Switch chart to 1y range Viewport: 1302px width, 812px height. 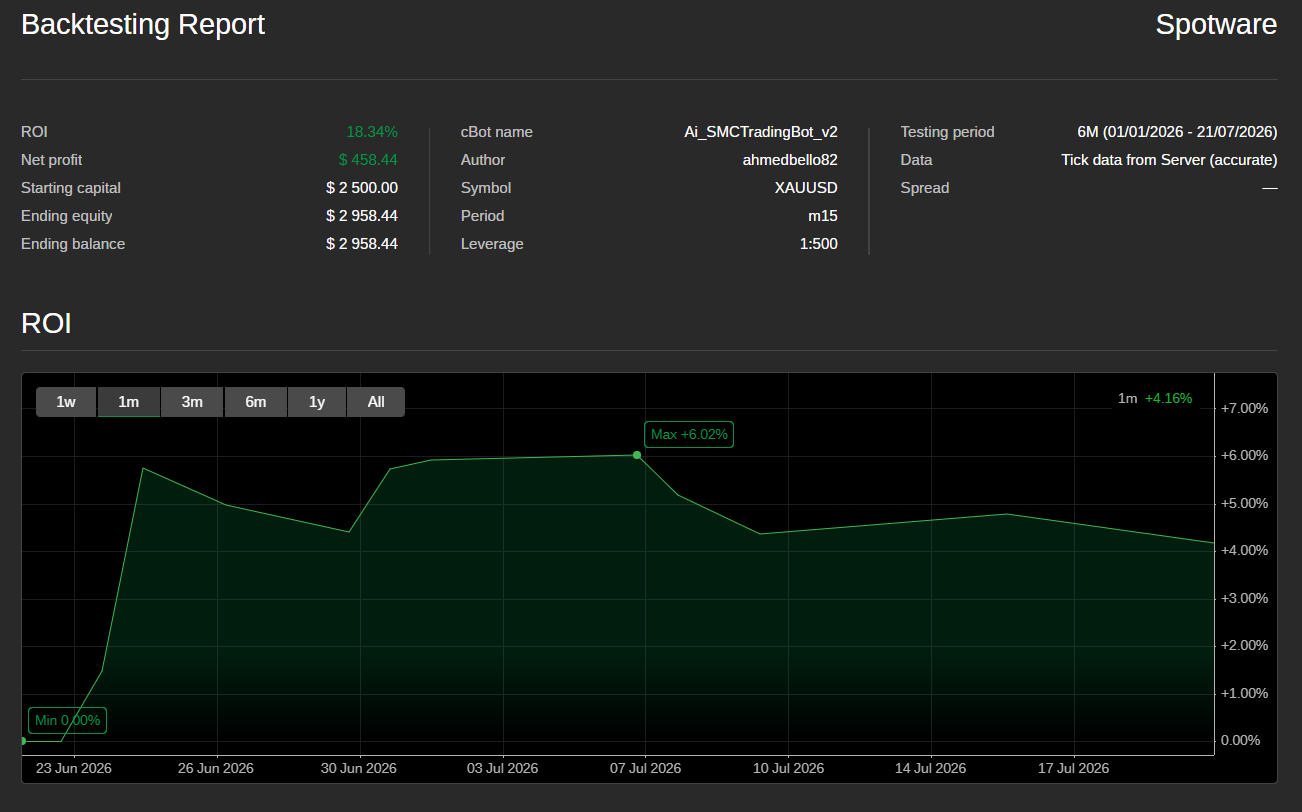click(x=317, y=402)
